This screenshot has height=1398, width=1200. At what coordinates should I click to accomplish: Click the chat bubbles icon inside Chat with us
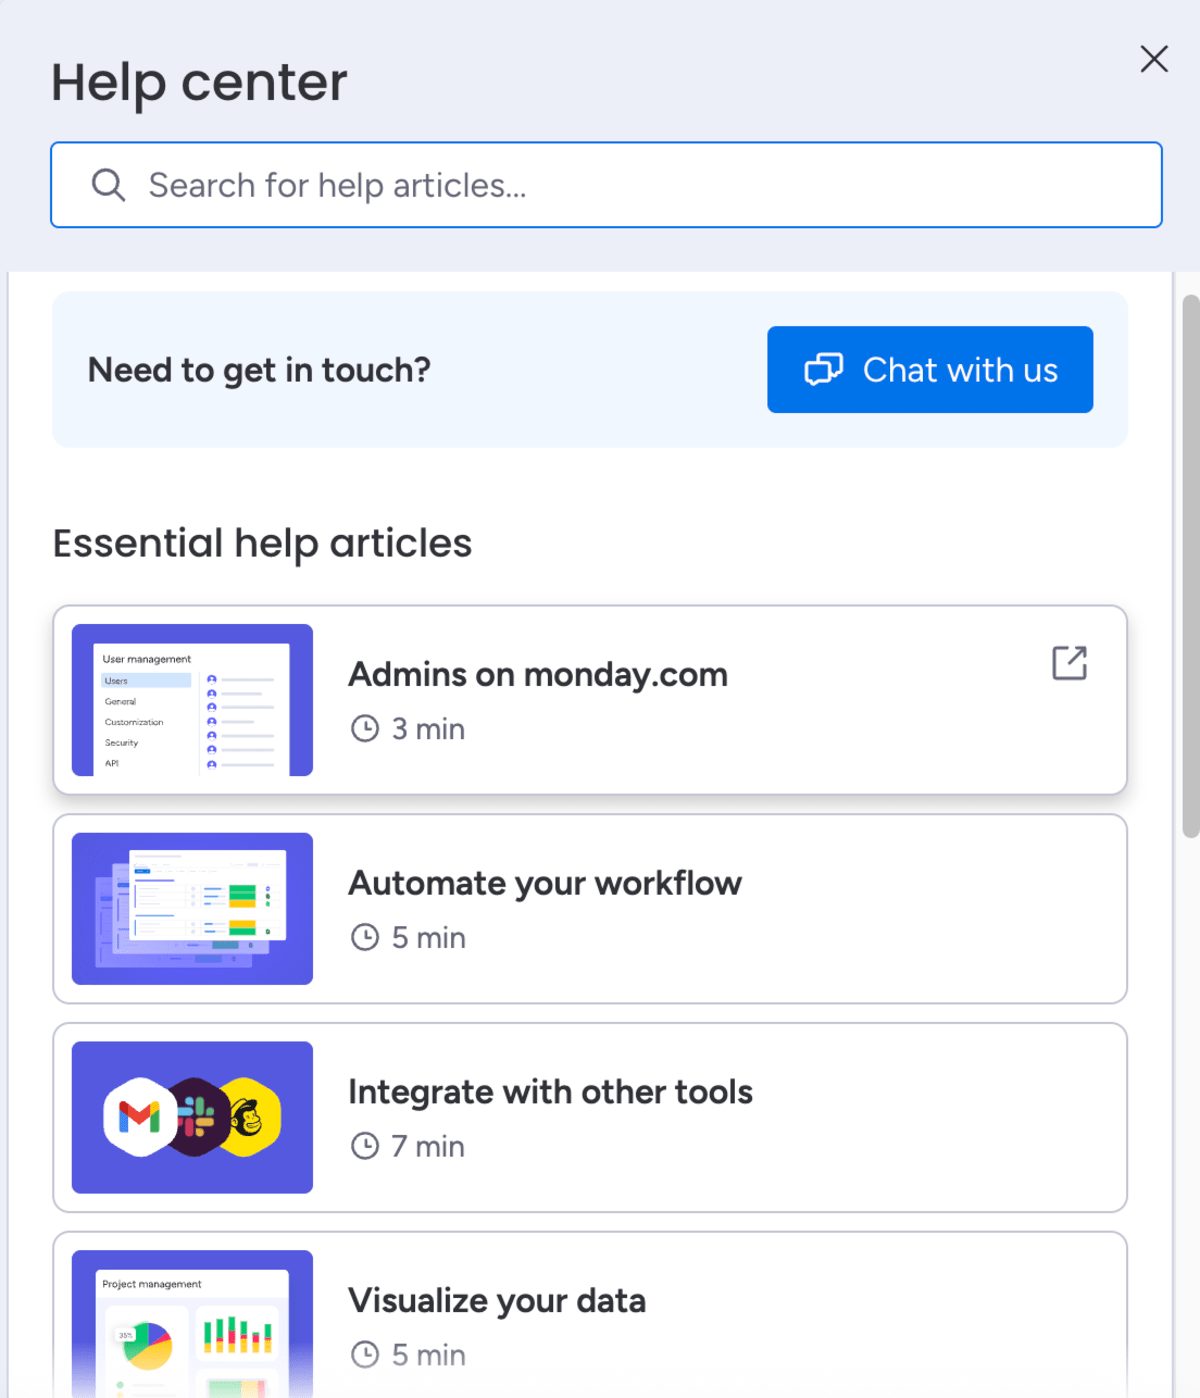(x=824, y=370)
